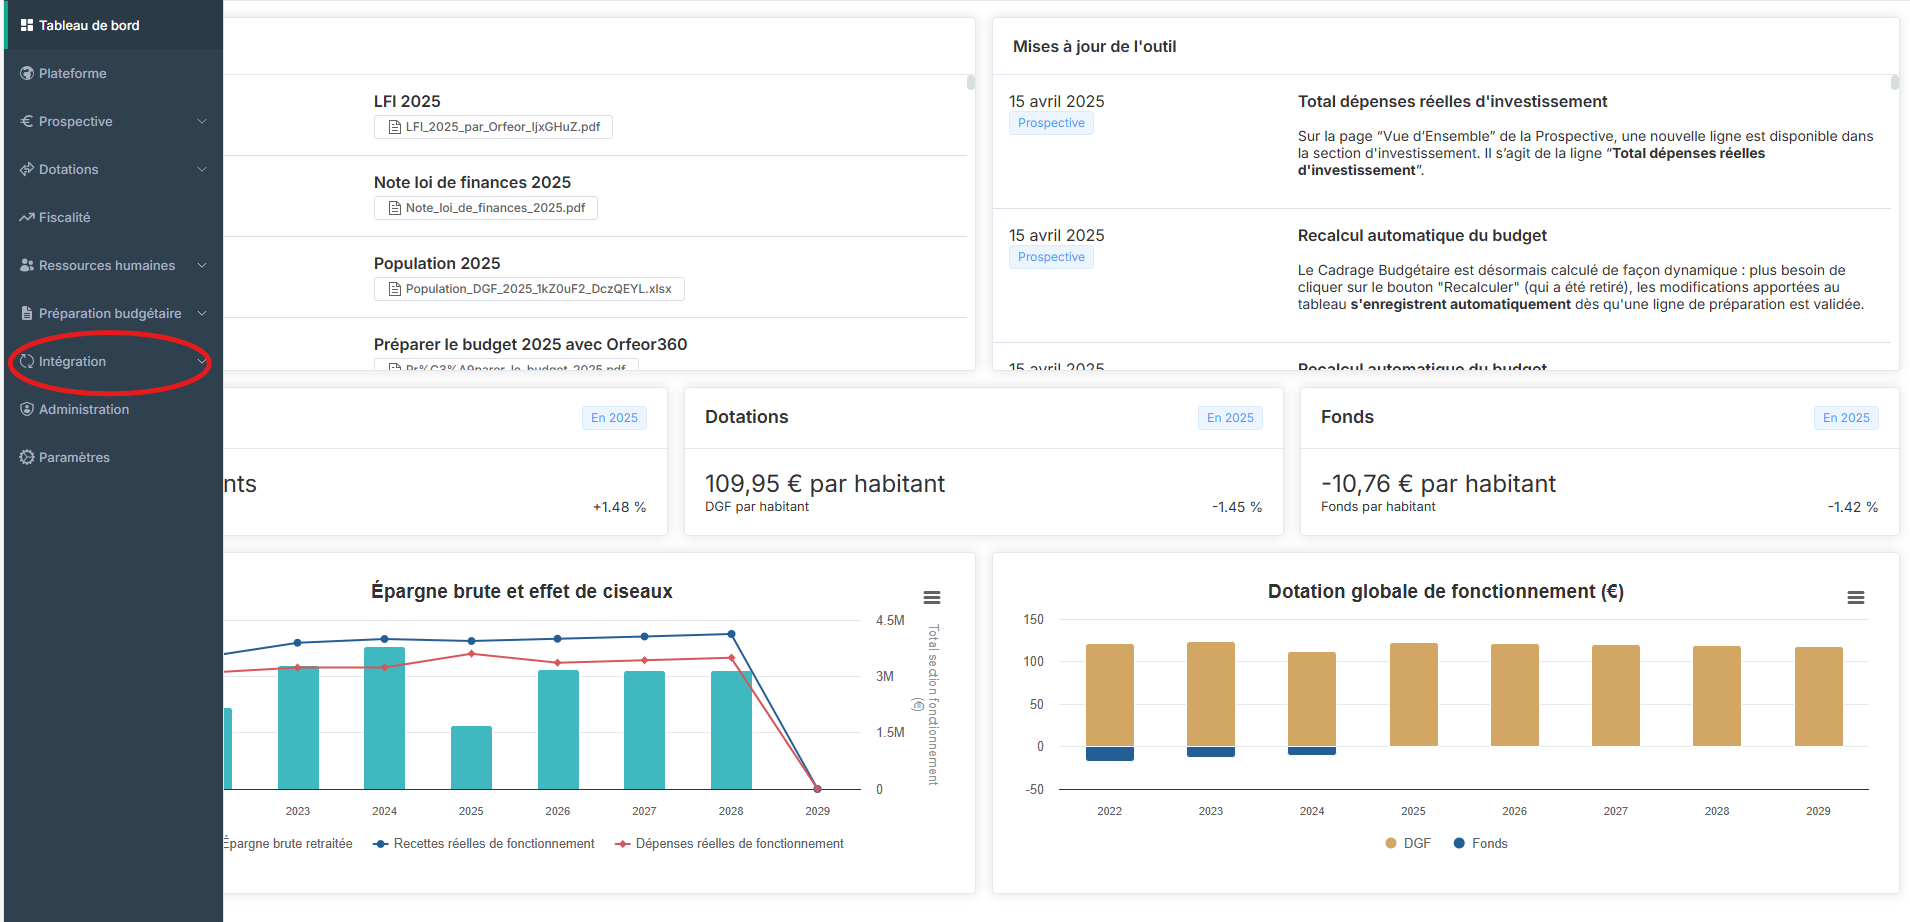Screen dimensions: 1910x922
Task: Click the Fiscalité trend icon
Action: tap(27, 217)
